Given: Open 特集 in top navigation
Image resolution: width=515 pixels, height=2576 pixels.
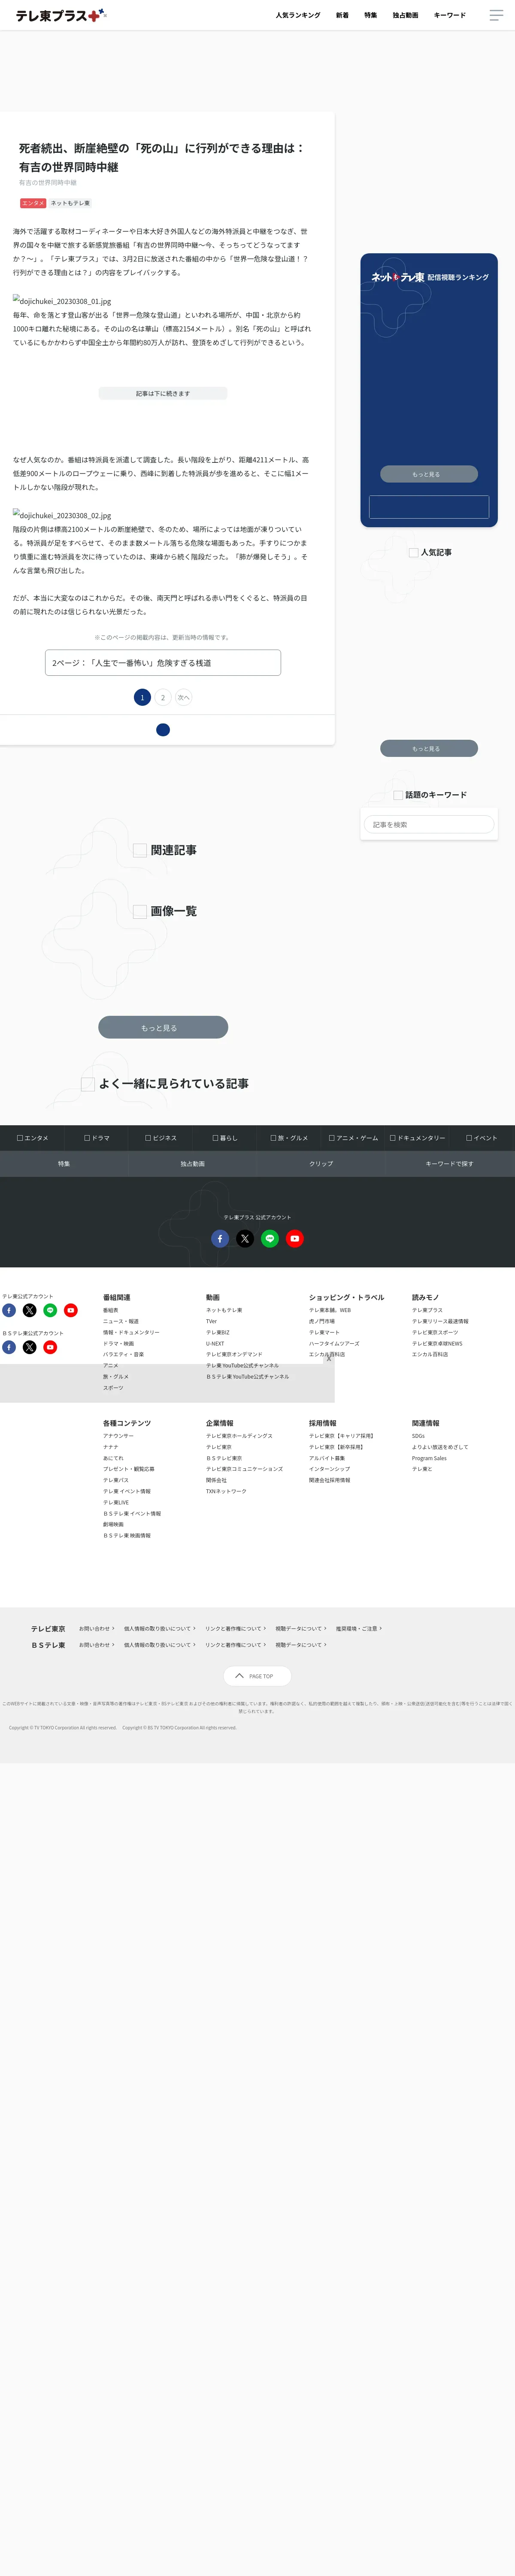Looking at the screenshot, I should 371,15.
